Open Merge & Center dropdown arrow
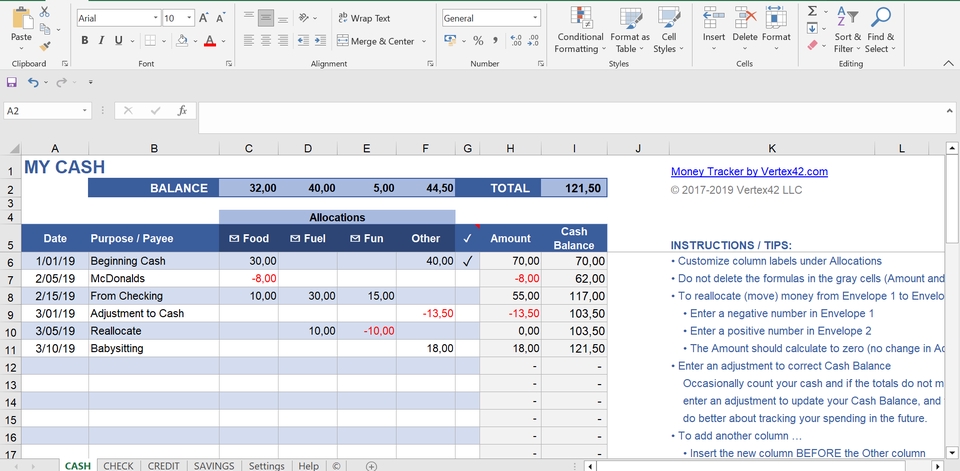The height and width of the screenshot is (471, 960). (423, 42)
